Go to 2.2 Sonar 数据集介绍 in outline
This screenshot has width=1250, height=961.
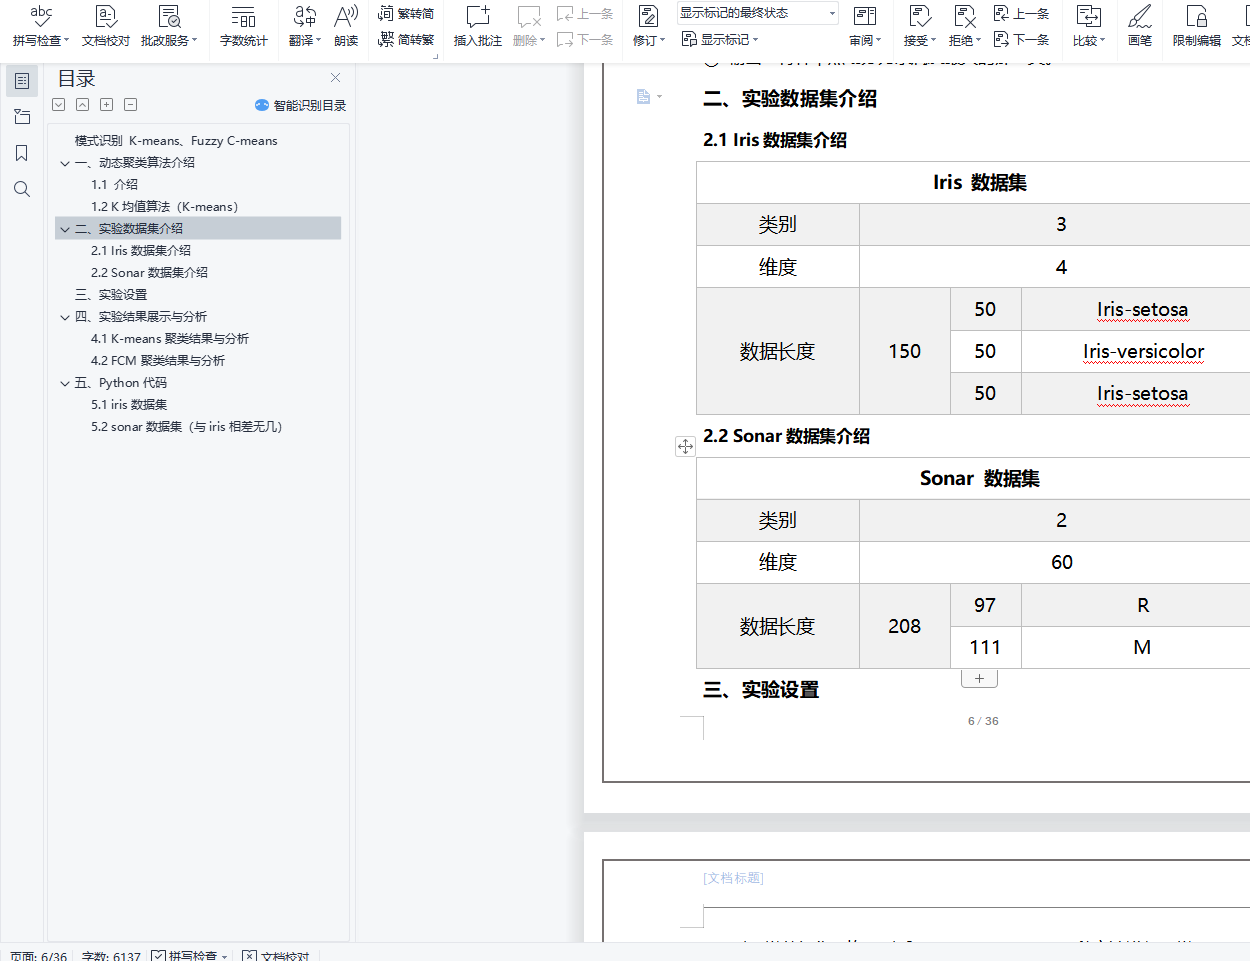pos(149,273)
